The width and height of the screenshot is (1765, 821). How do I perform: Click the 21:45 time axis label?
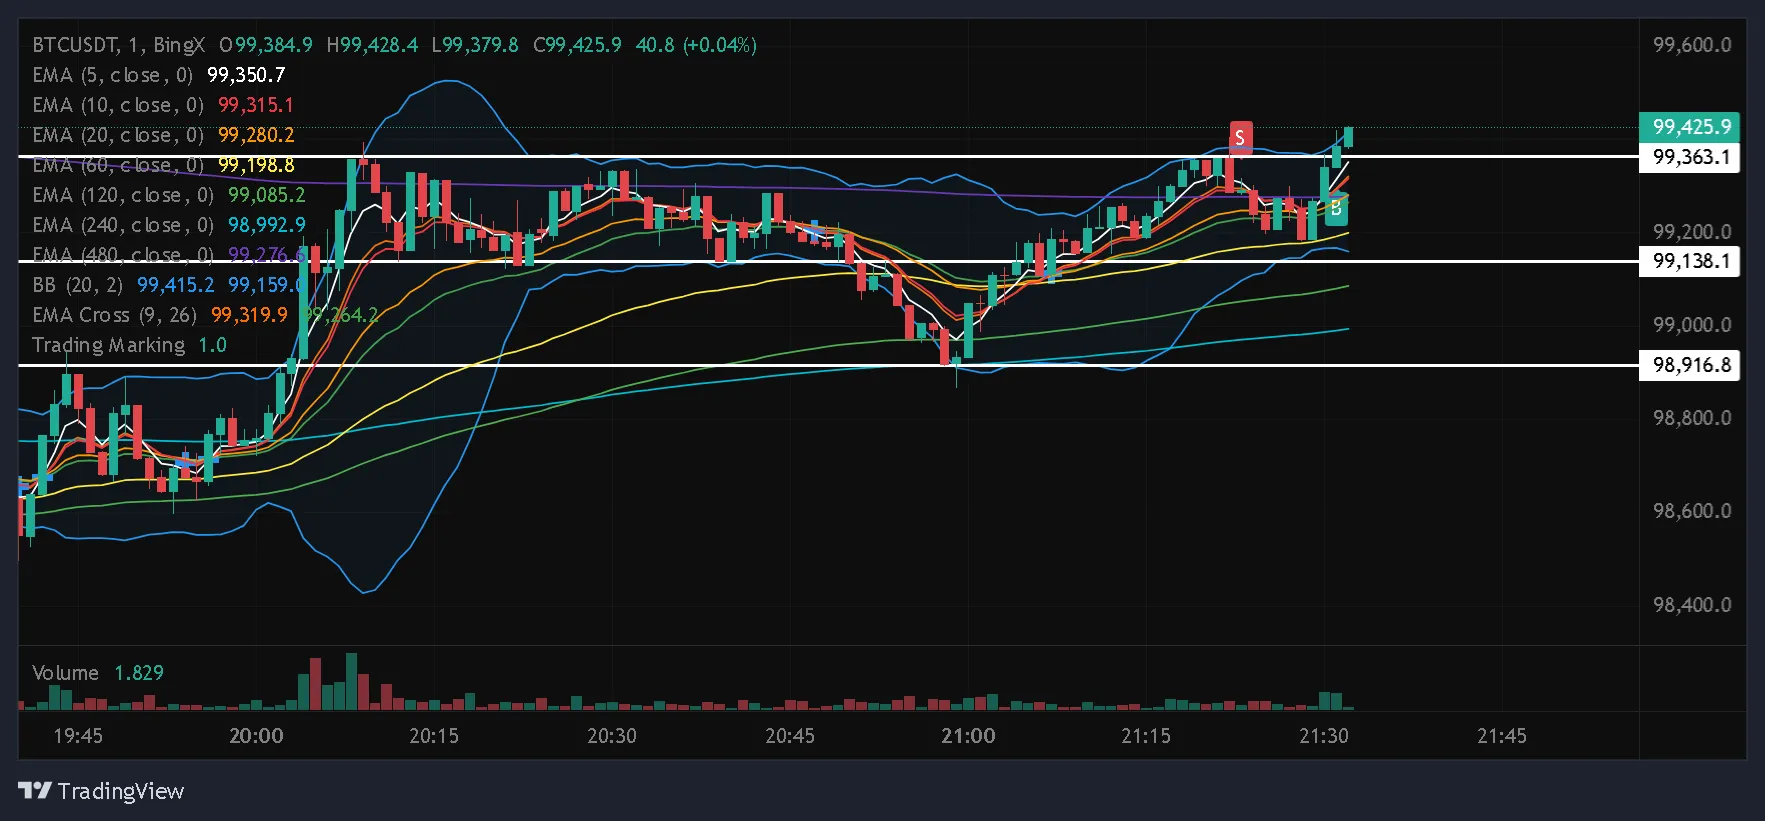point(1502,736)
